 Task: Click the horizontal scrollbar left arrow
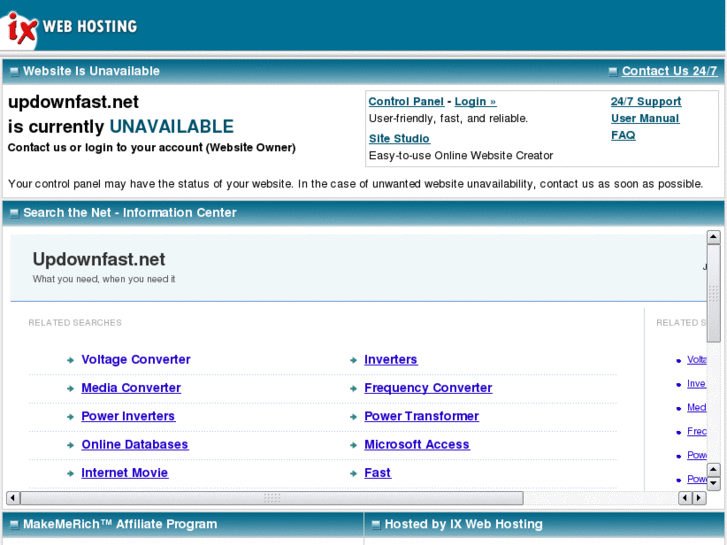[13, 498]
